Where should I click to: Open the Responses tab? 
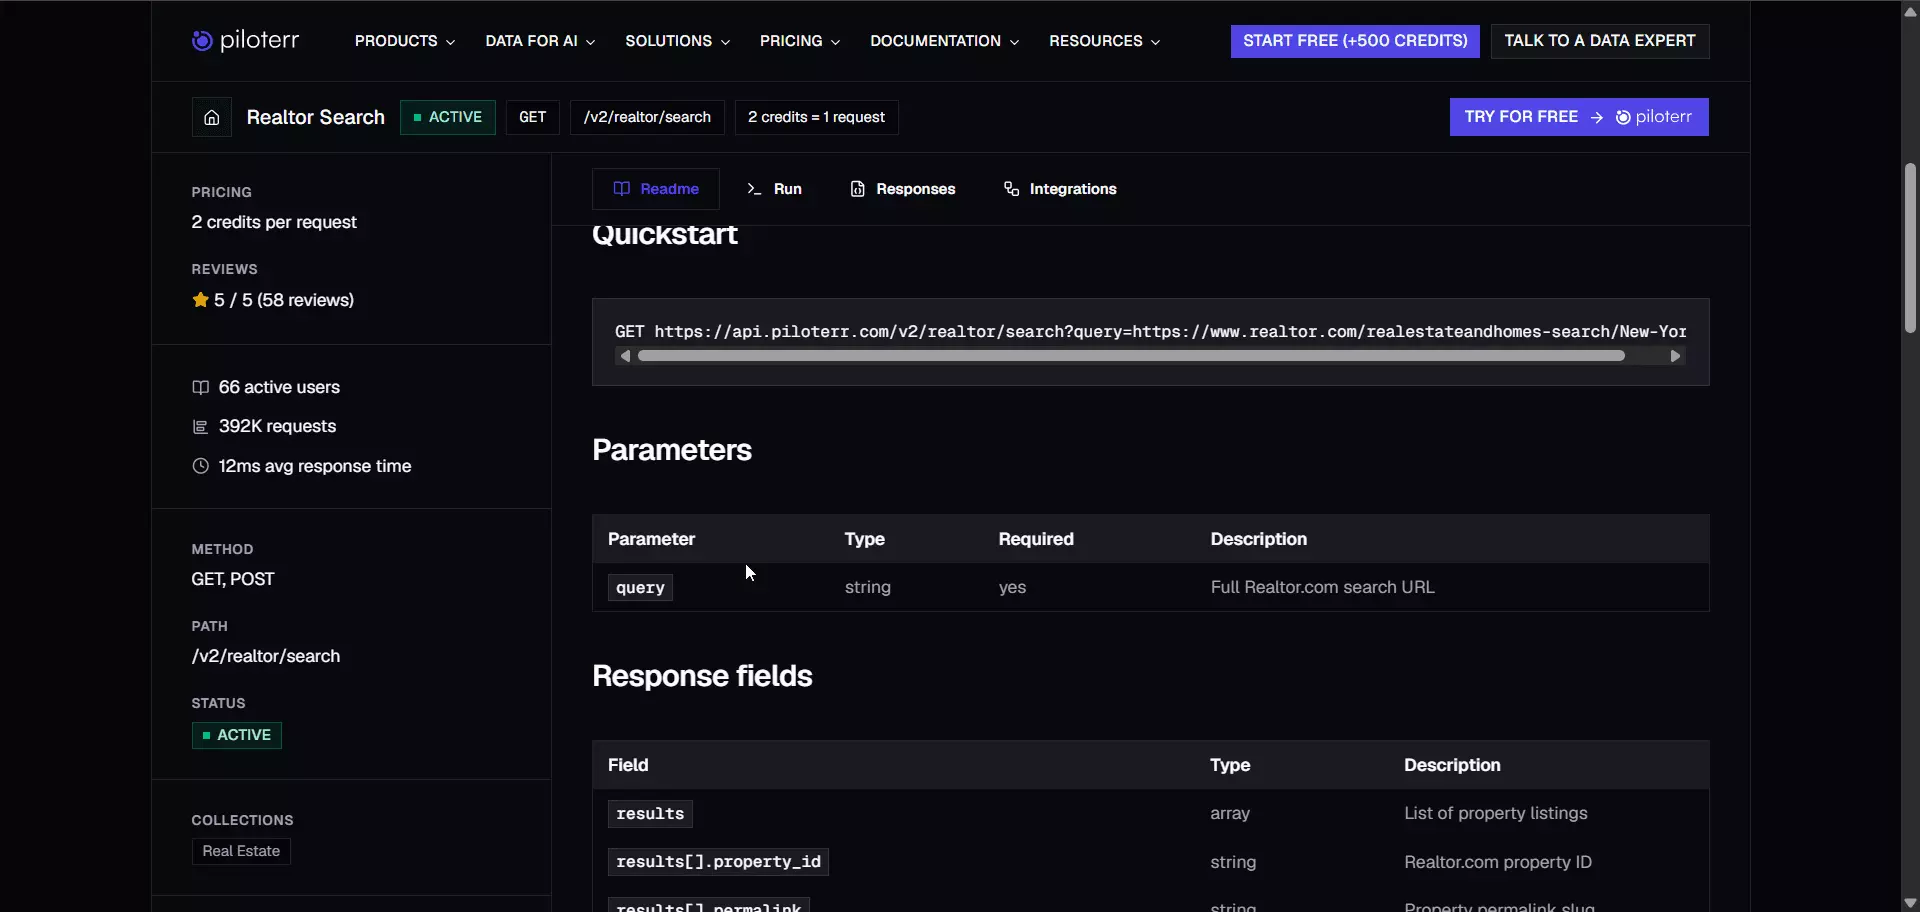click(903, 189)
